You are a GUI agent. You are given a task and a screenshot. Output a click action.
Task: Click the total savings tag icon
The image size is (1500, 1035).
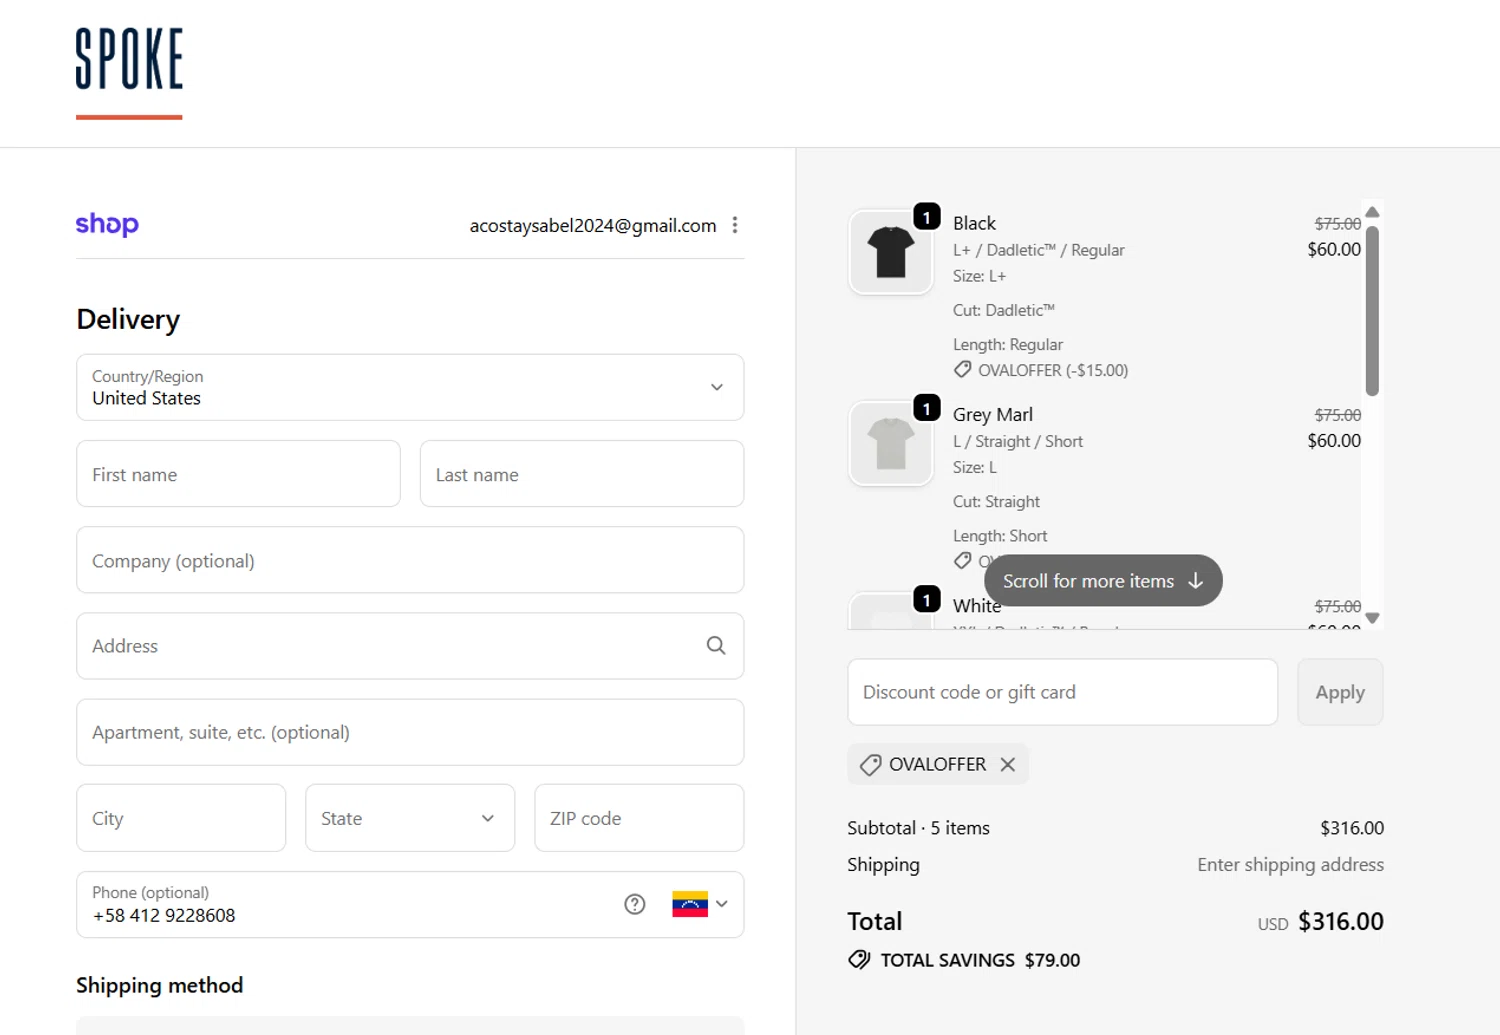click(x=859, y=960)
